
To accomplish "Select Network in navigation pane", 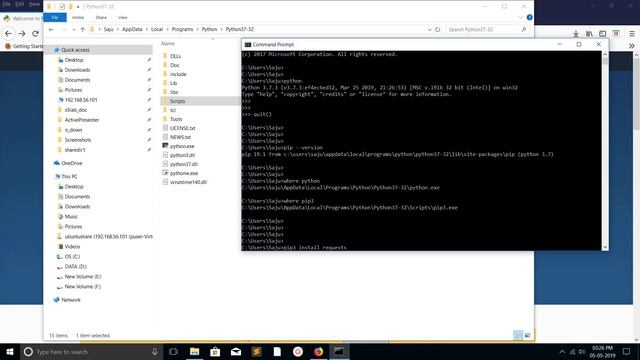I will click(x=71, y=300).
